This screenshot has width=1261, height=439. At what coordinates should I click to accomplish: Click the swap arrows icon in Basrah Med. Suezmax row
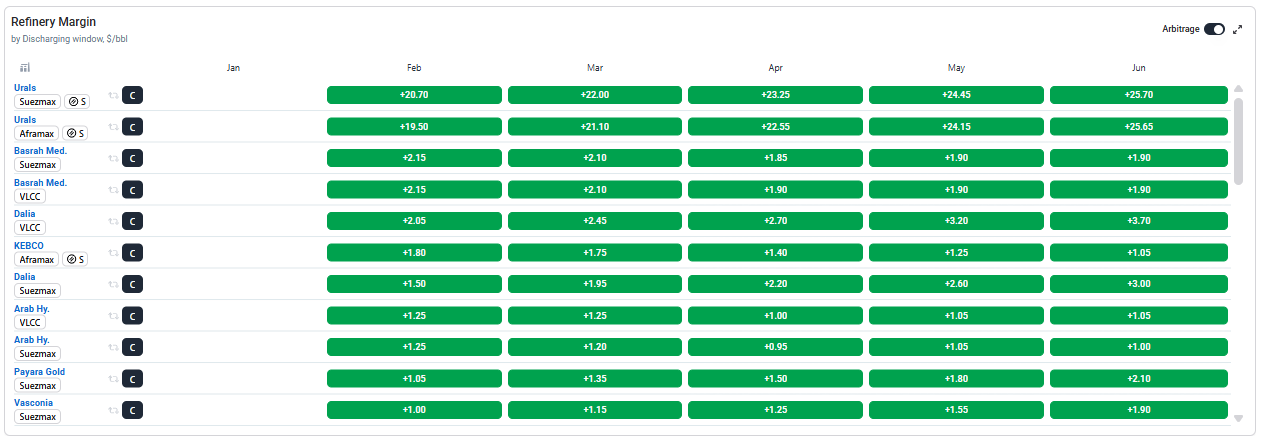click(x=113, y=158)
